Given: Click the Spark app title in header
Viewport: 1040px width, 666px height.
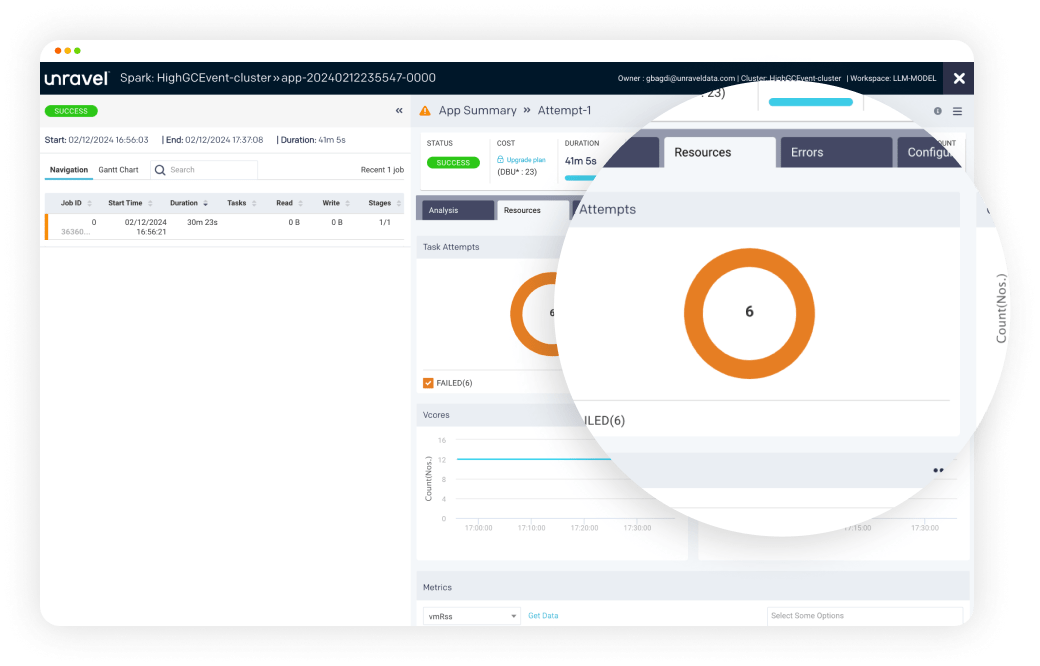Looking at the screenshot, I should point(278,78).
